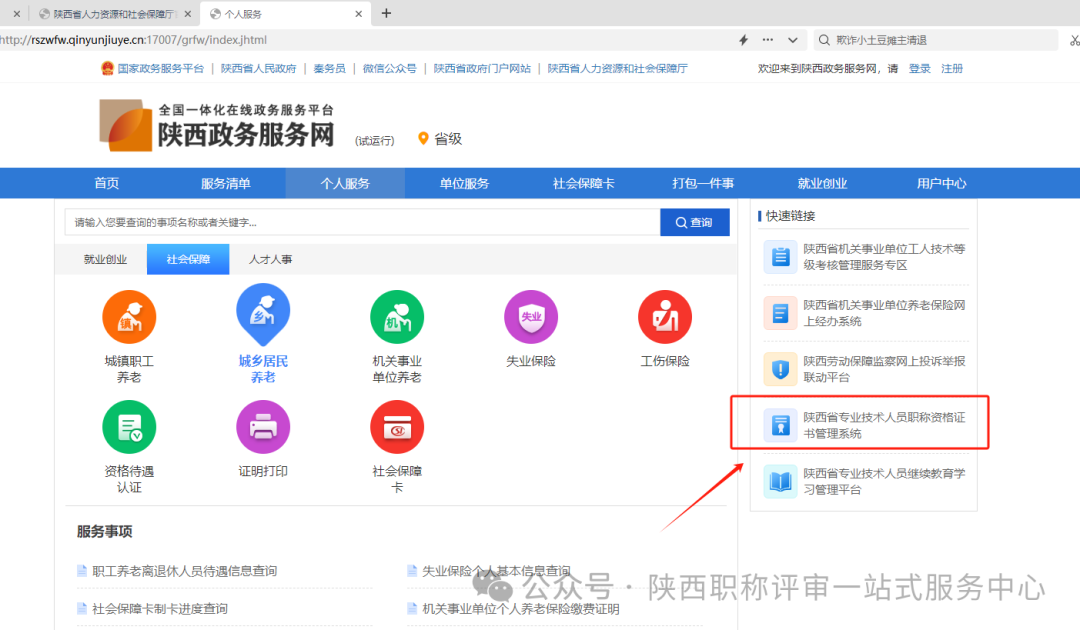Image resolution: width=1080 pixels, height=630 pixels.
Task: Click the browser lightning bolt icon
Action: coord(743,40)
